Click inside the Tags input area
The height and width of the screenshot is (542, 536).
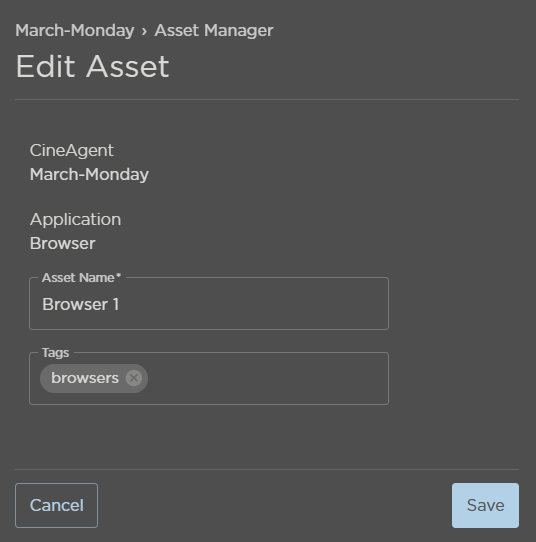coord(209,379)
